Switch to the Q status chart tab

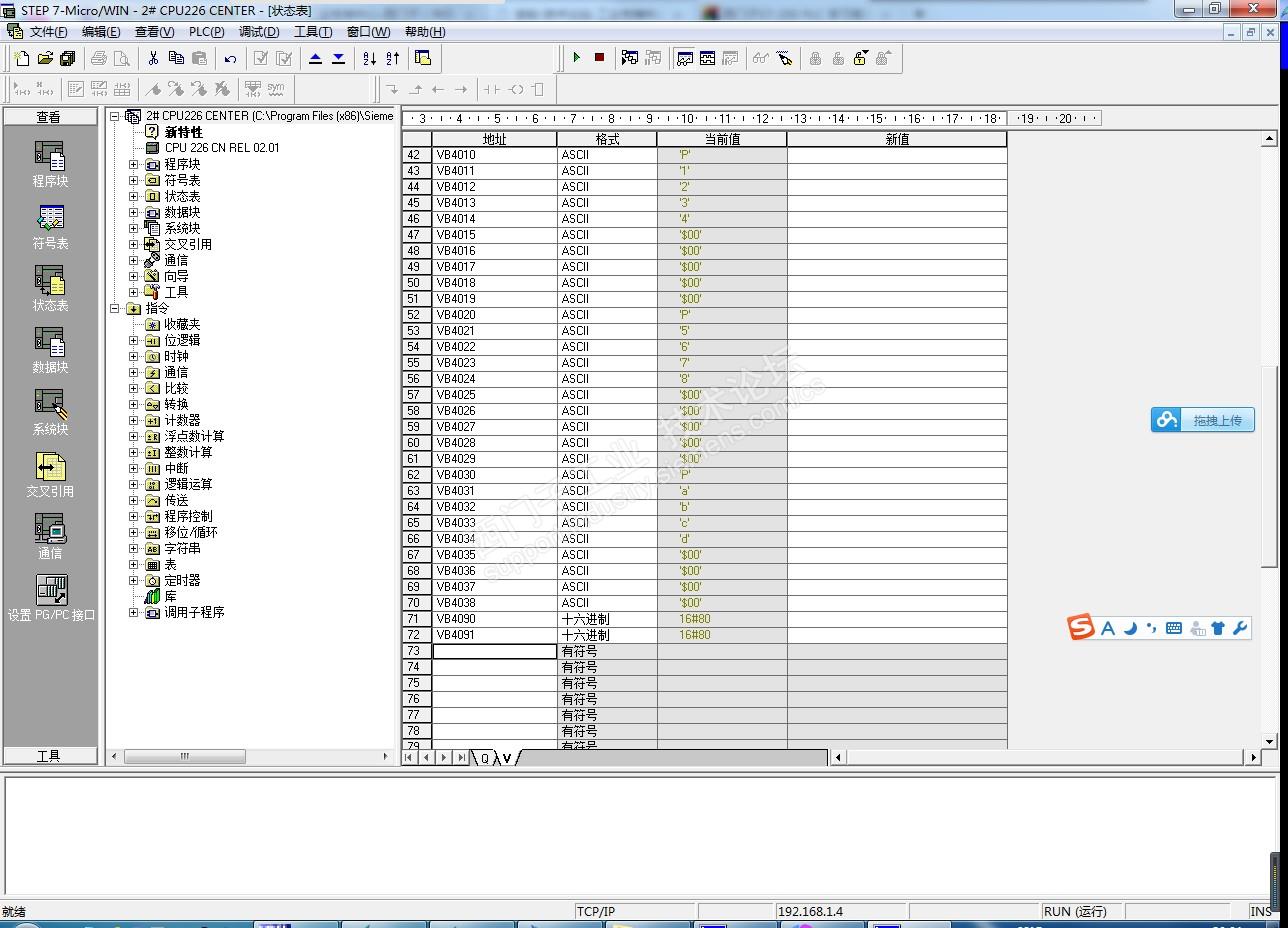point(485,758)
